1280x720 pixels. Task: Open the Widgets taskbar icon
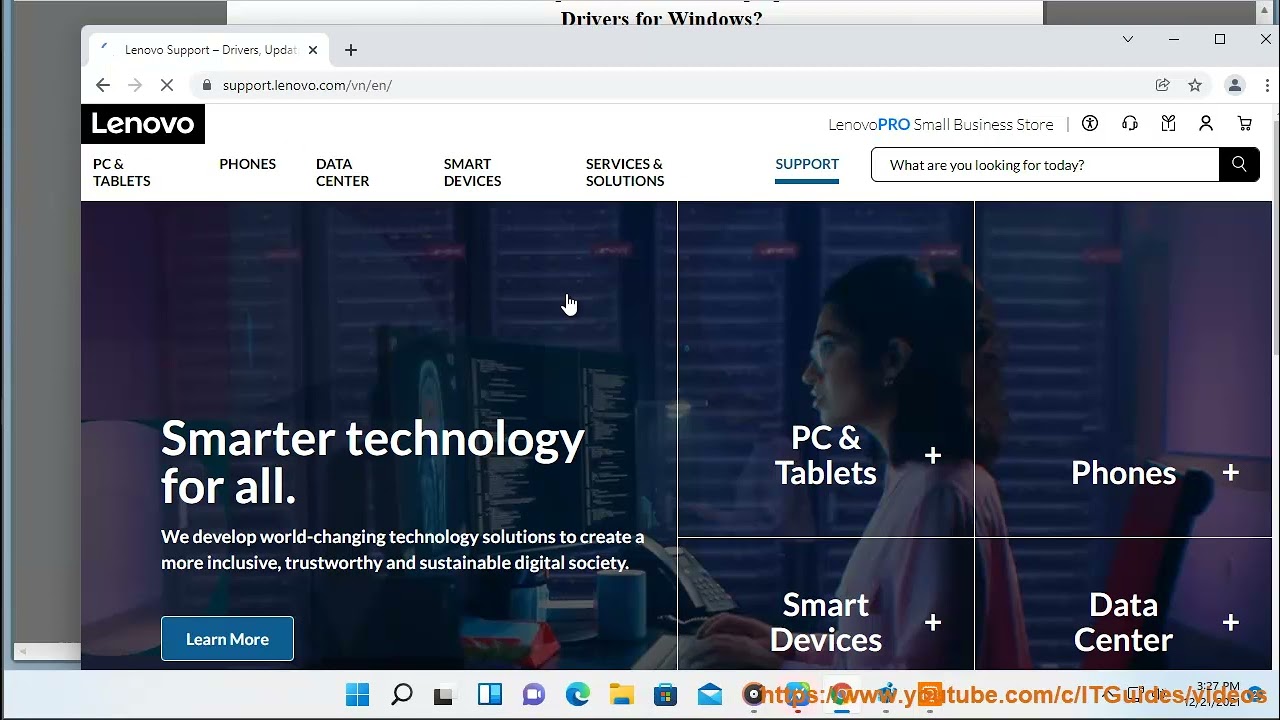coord(490,695)
